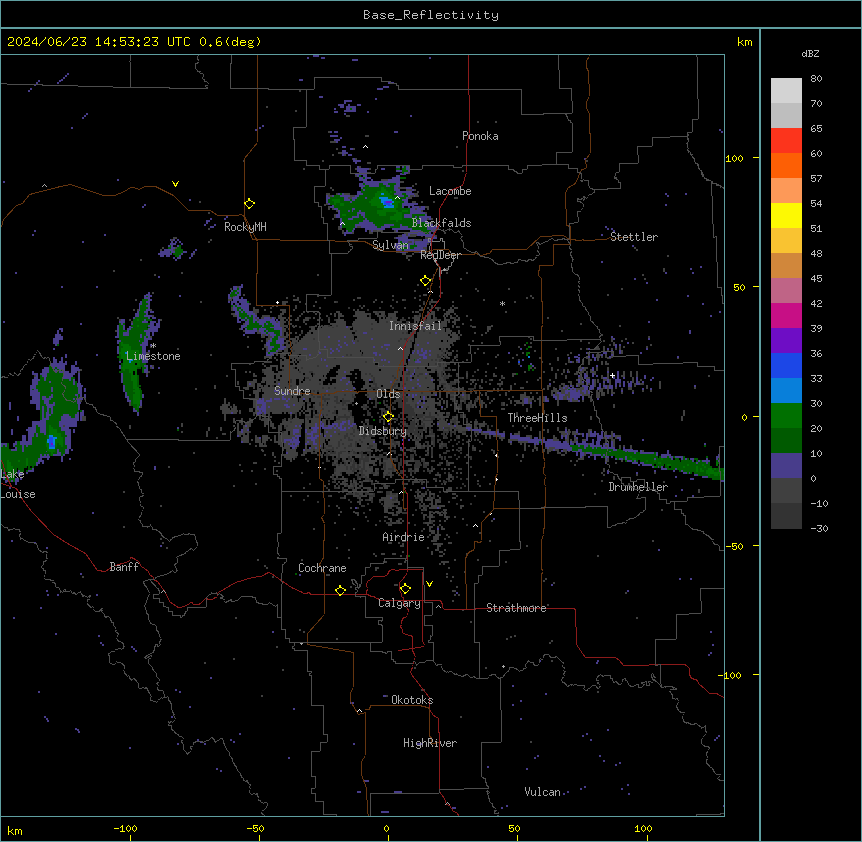This screenshot has width=862, height=842.
Task: Select the Lake Louise label
Action: [18, 484]
